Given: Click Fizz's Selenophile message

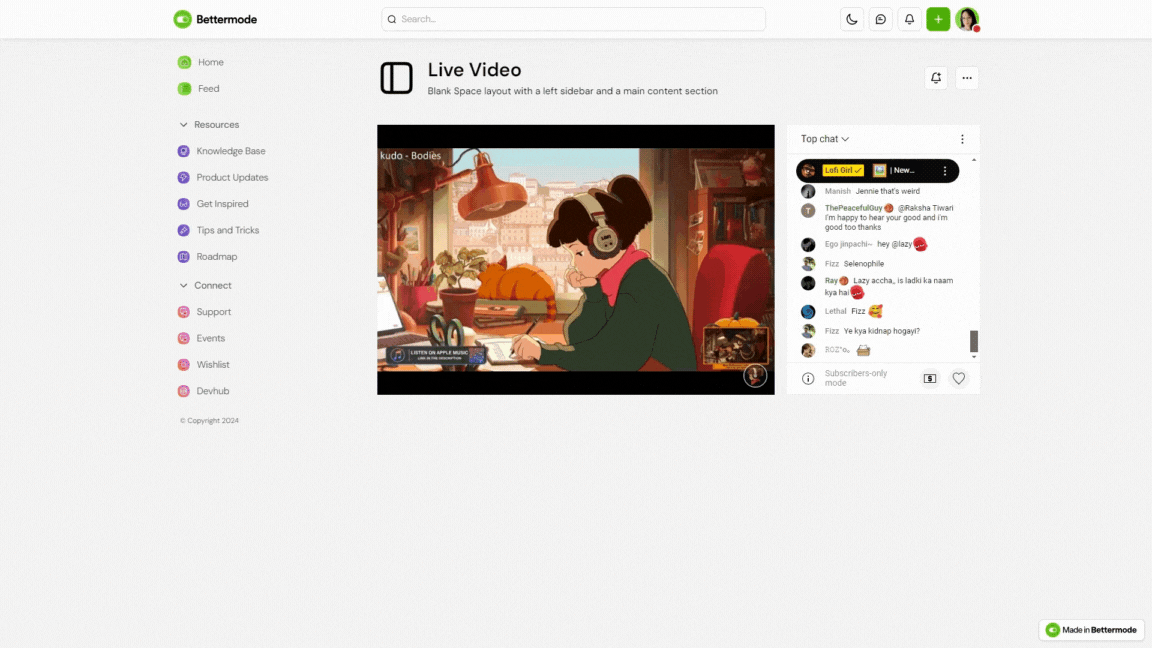Looking at the screenshot, I should pos(863,264).
